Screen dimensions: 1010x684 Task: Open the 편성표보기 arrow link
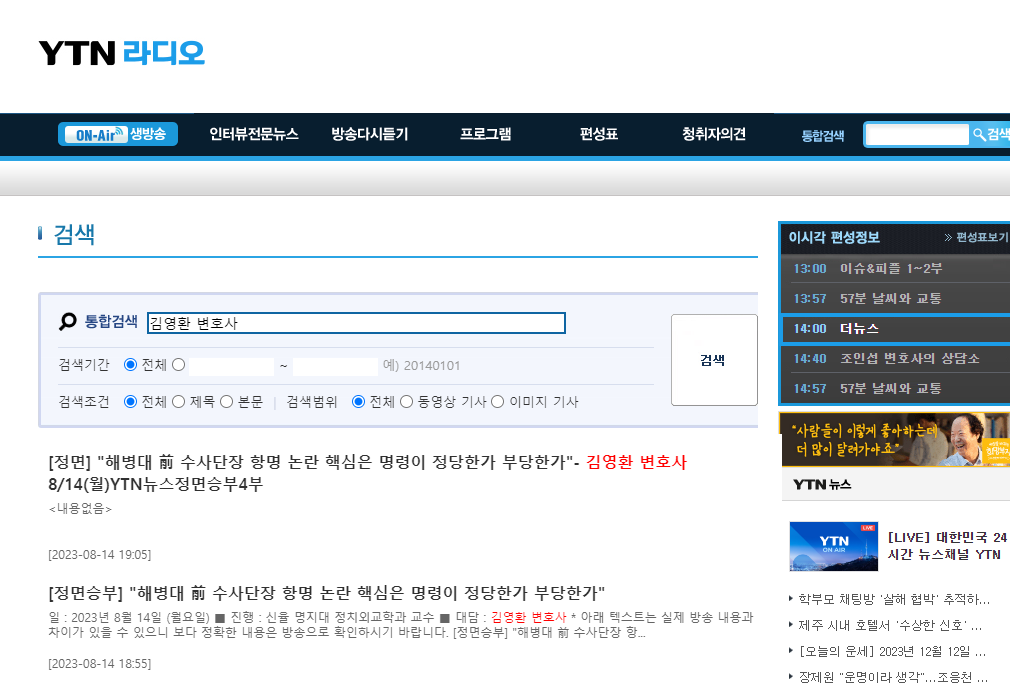point(976,238)
